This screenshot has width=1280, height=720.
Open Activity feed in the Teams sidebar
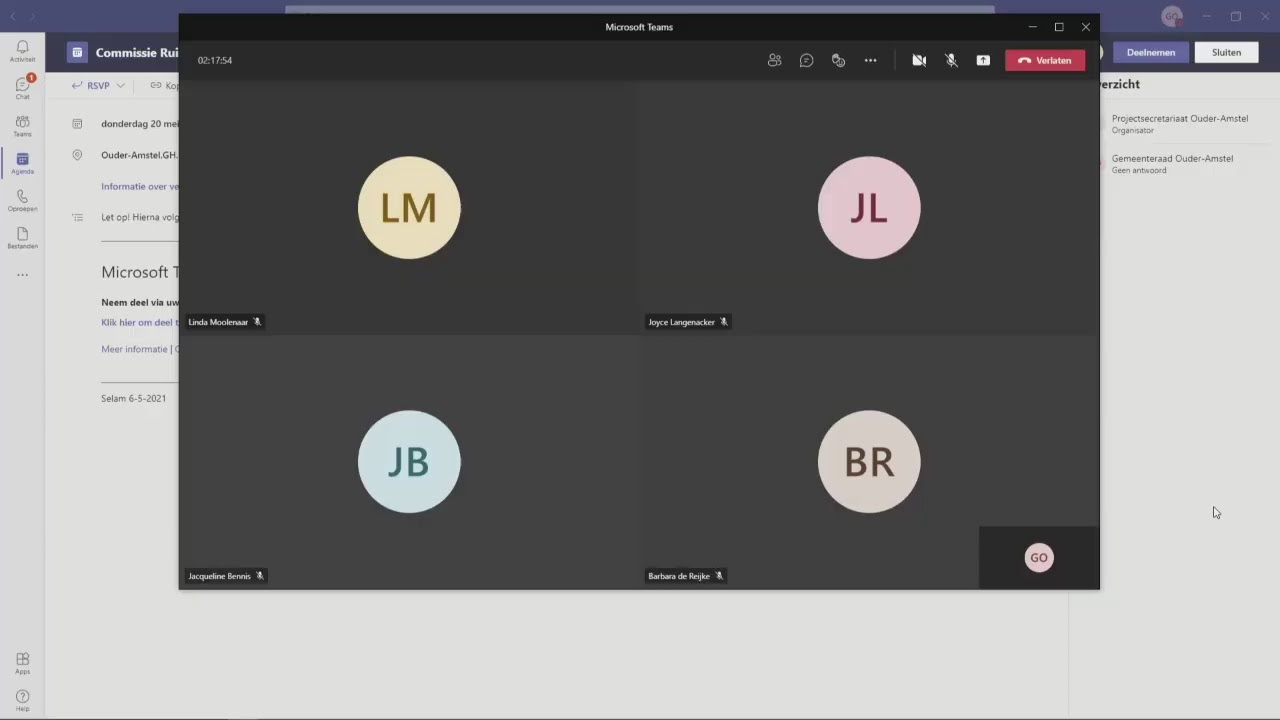22,51
